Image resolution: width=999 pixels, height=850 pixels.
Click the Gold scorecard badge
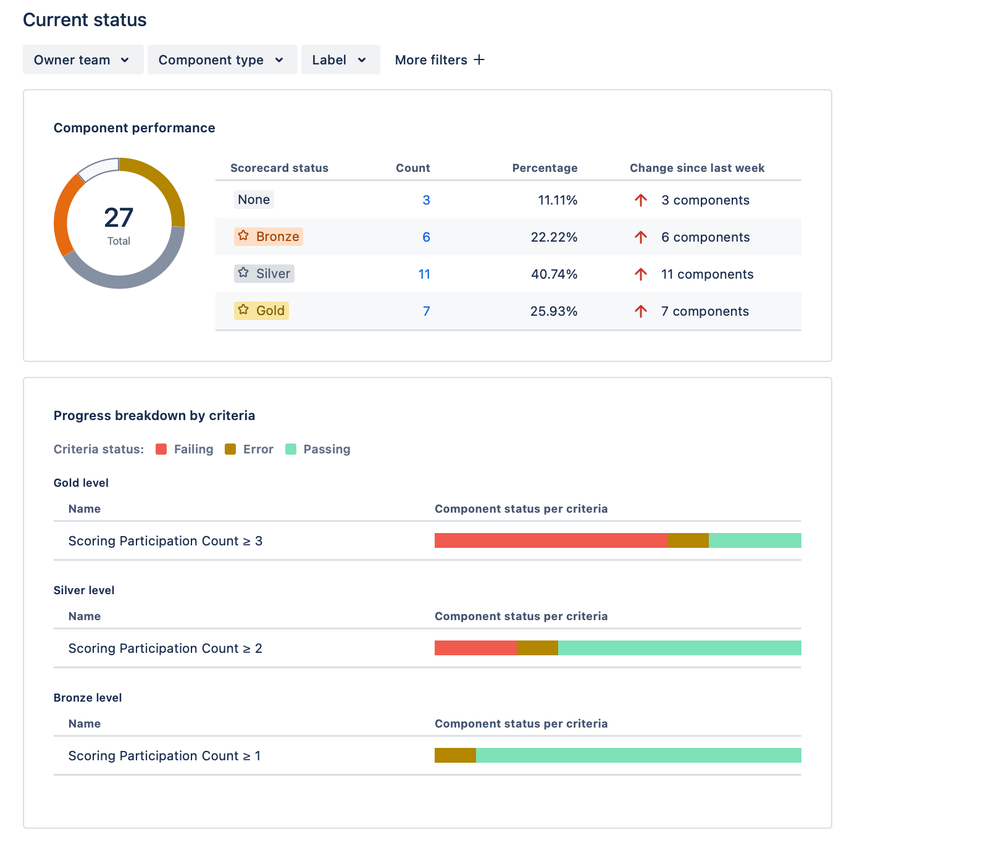[261, 310]
